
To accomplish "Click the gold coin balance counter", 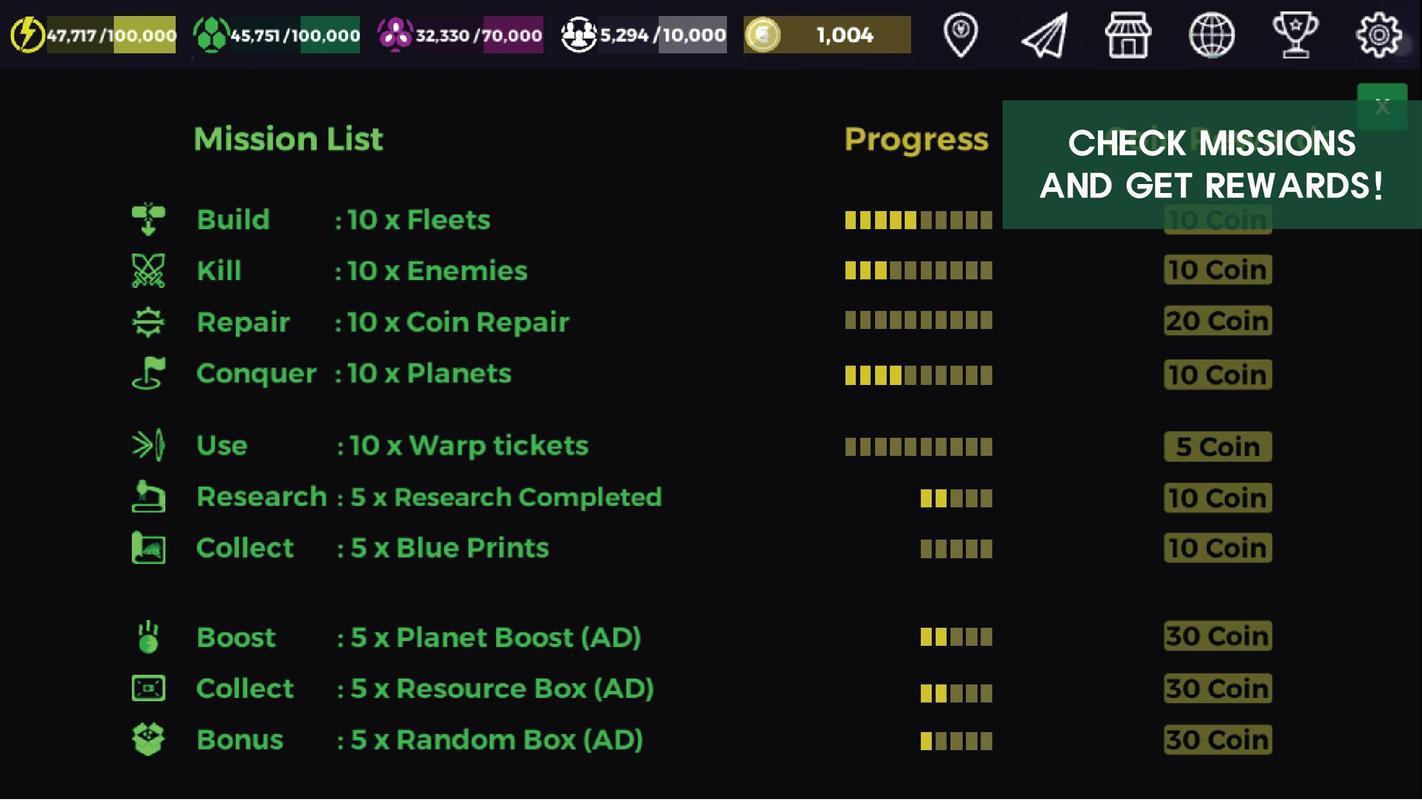I will 828,35.
